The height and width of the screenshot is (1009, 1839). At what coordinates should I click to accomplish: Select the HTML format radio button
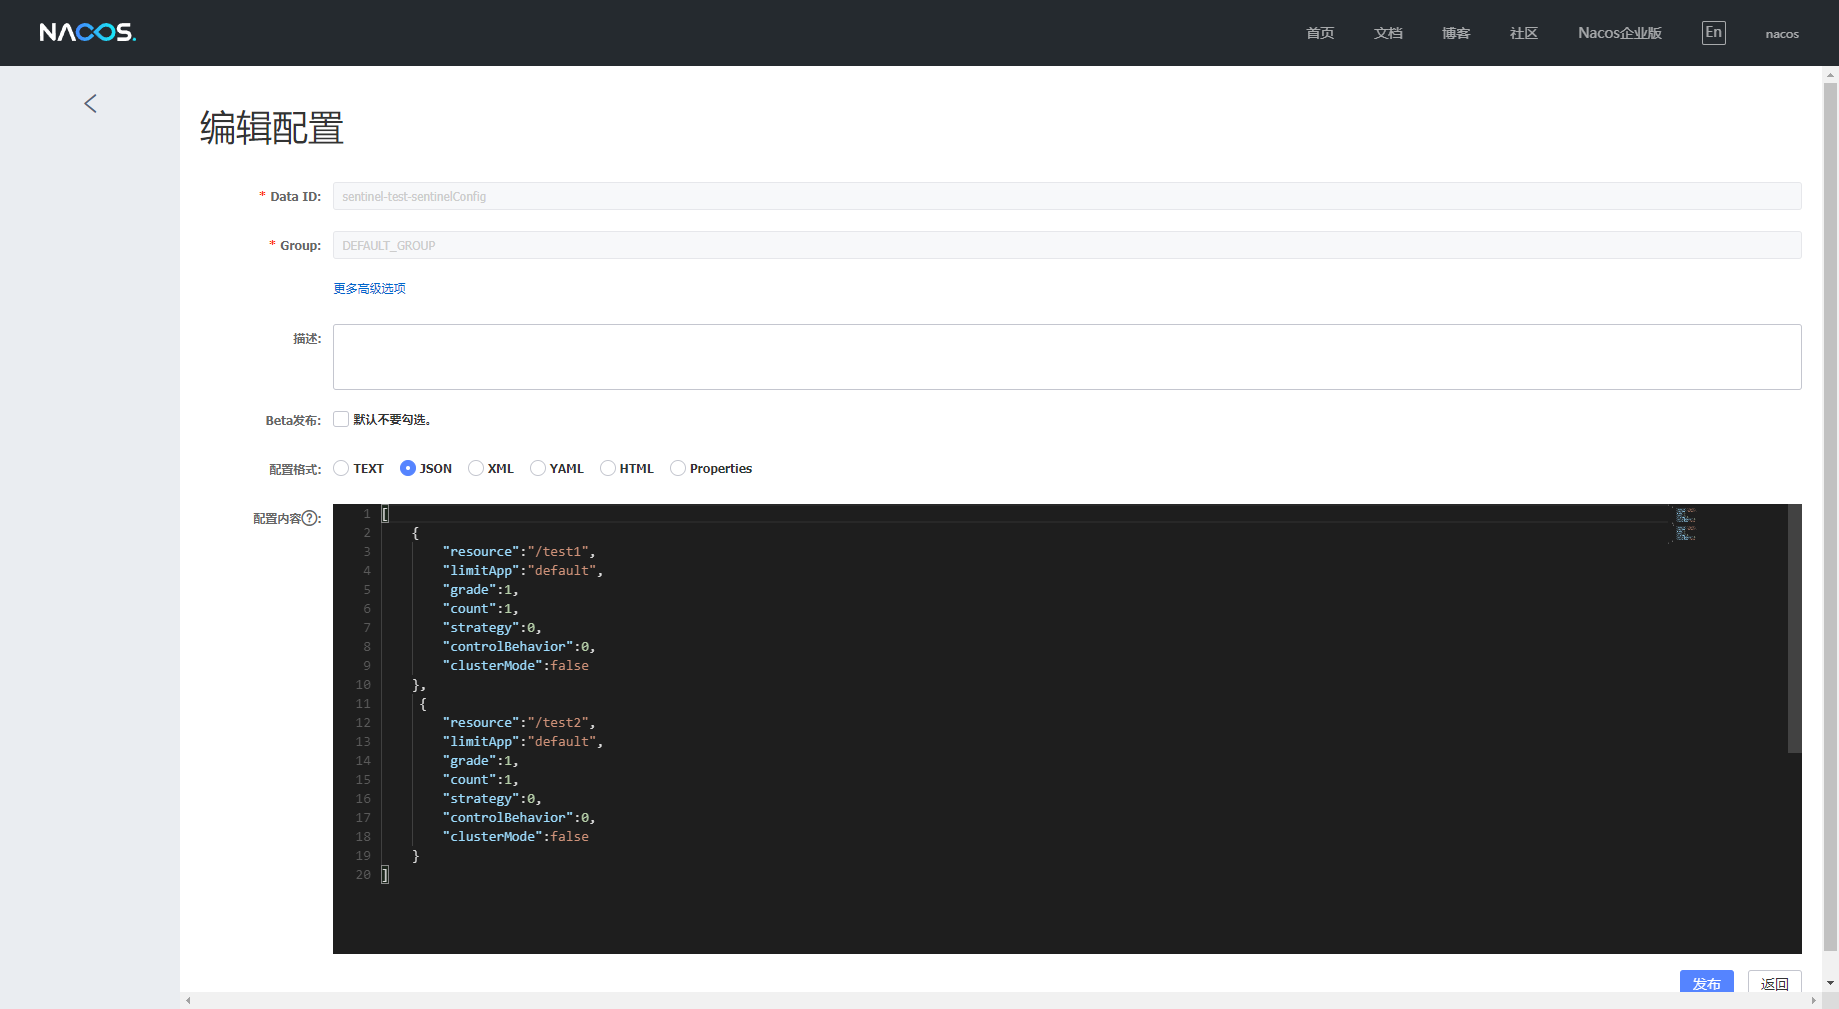click(608, 468)
